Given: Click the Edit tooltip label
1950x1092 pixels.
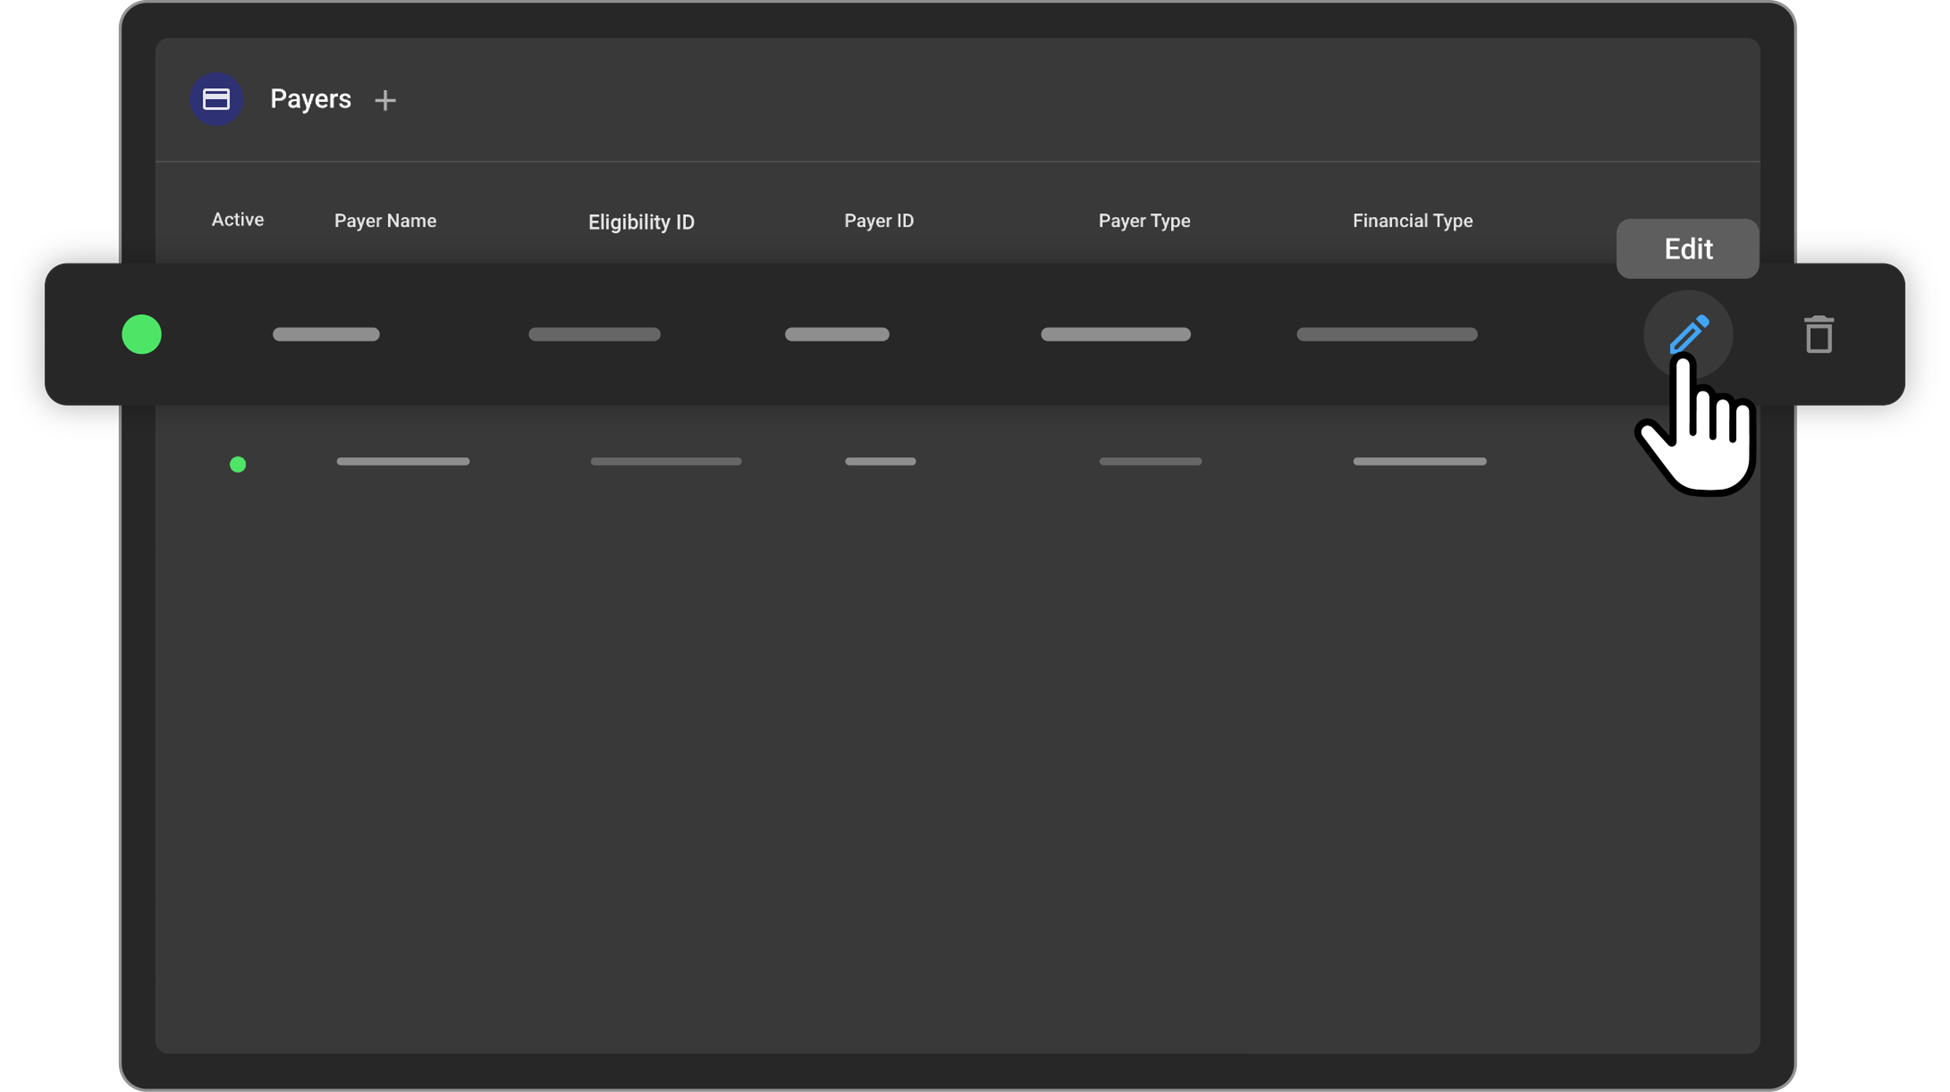Looking at the screenshot, I should point(1687,249).
